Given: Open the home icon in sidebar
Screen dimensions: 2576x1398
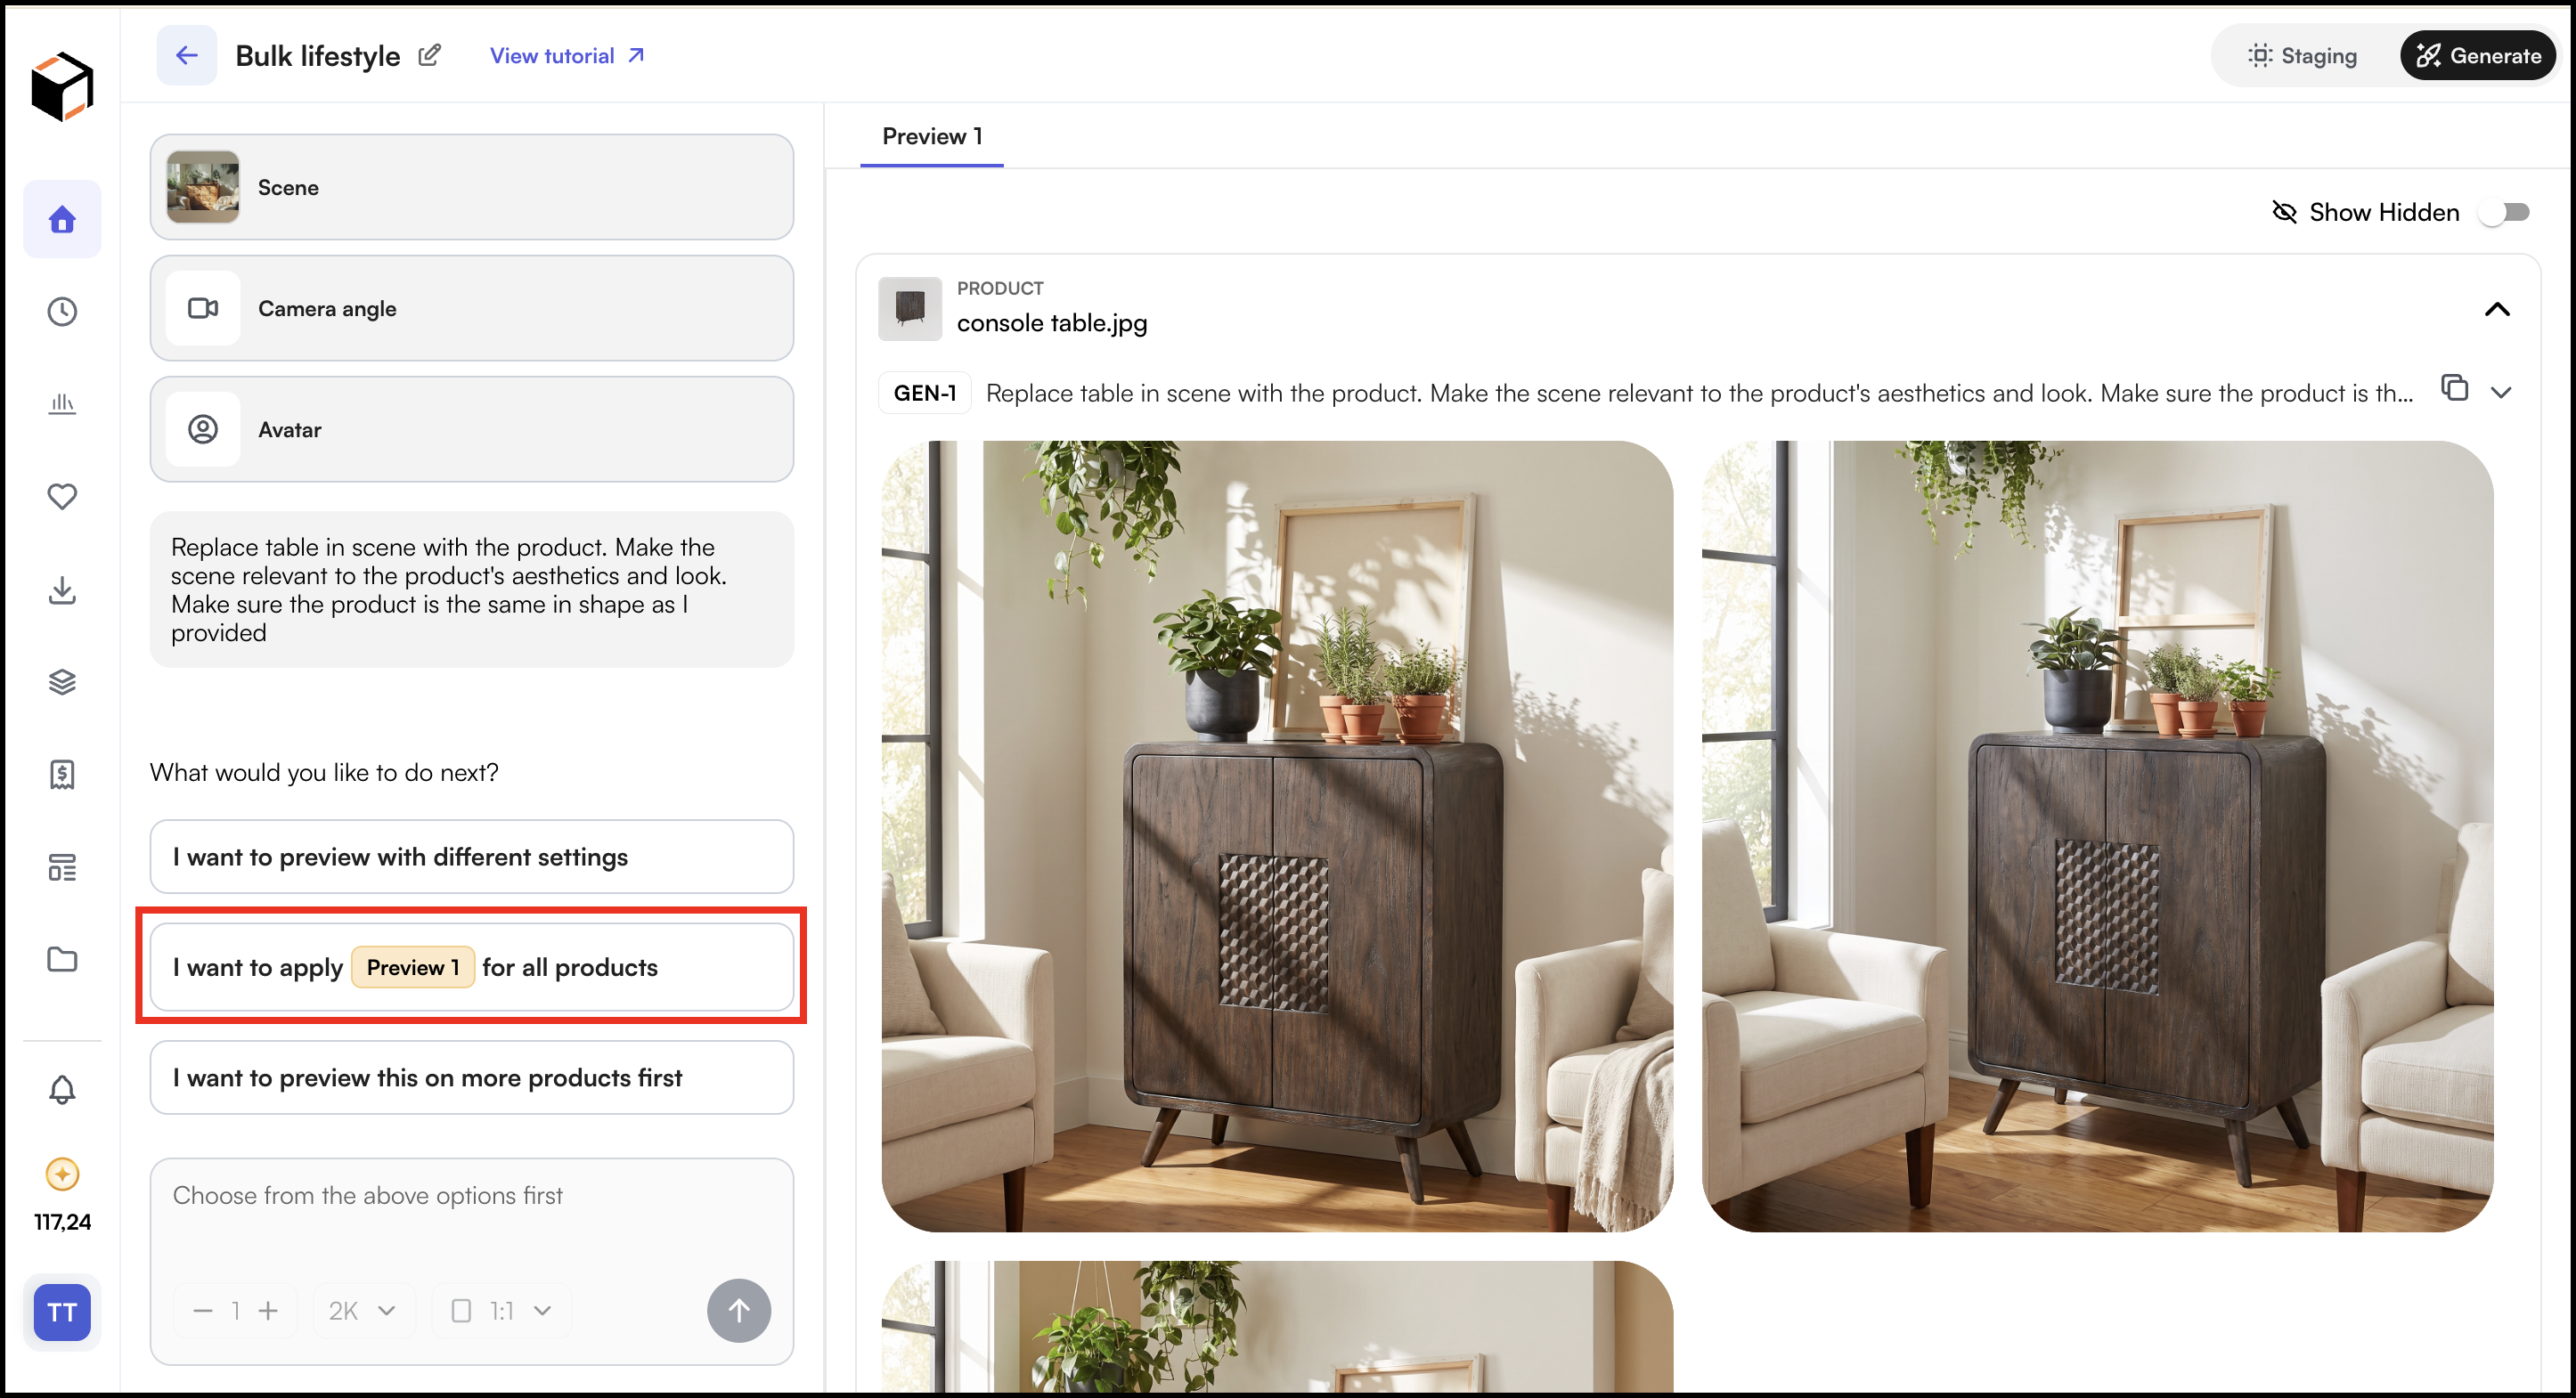Looking at the screenshot, I should click(x=62, y=219).
